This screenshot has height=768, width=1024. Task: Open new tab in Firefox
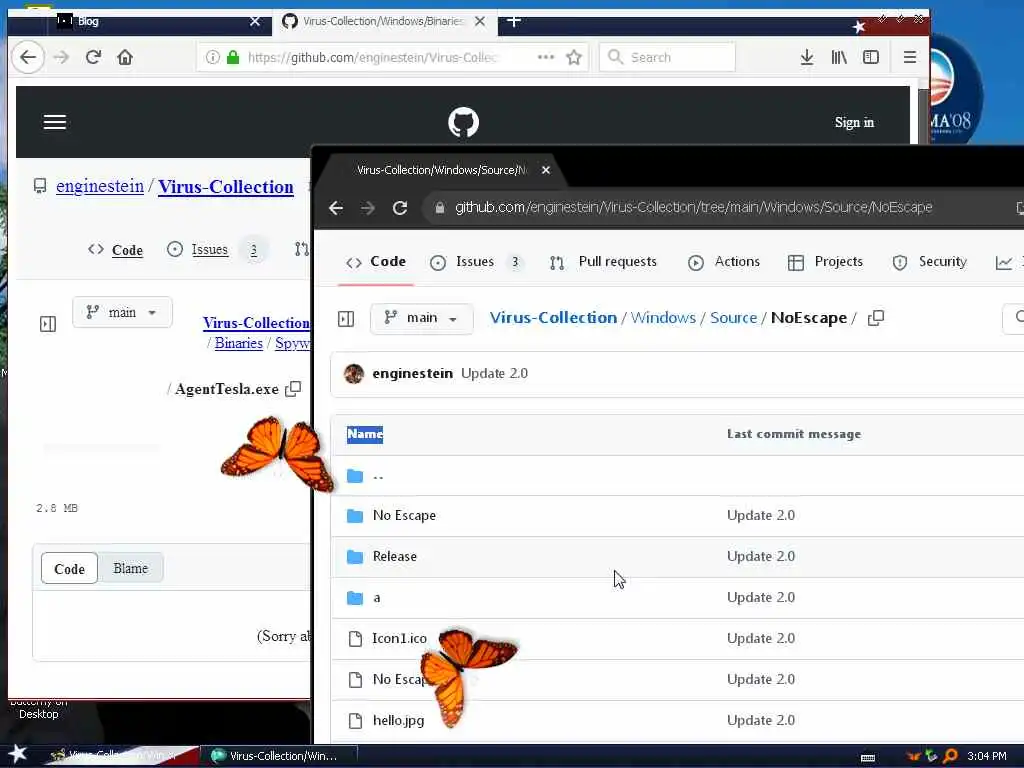pos(514,21)
